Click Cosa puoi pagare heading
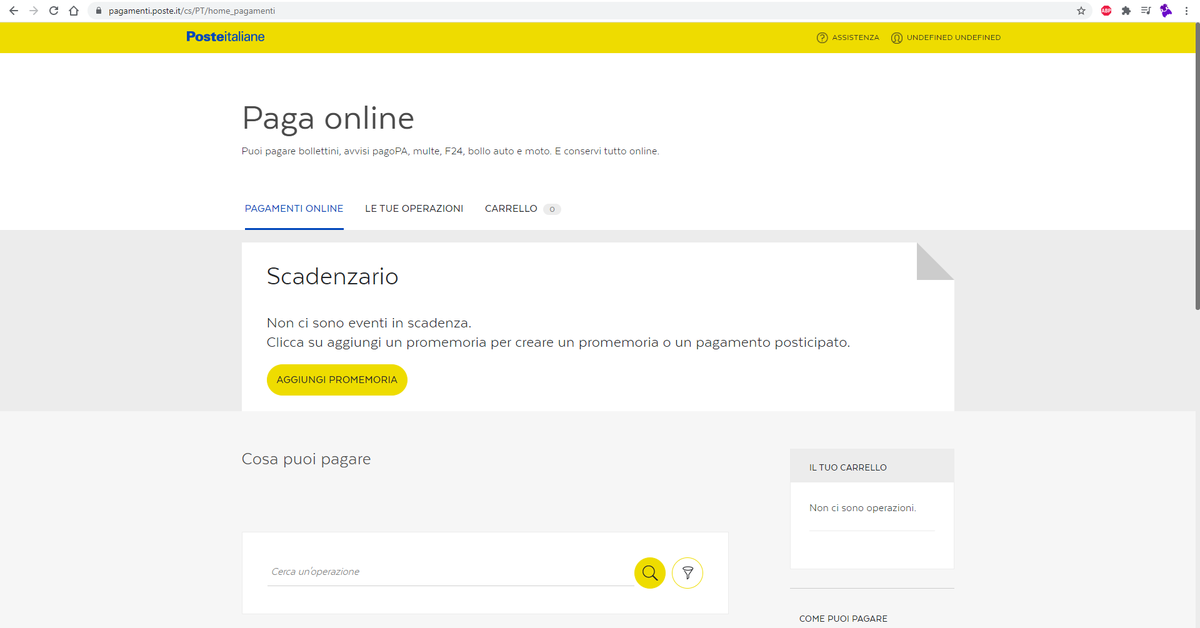 coord(306,459)
